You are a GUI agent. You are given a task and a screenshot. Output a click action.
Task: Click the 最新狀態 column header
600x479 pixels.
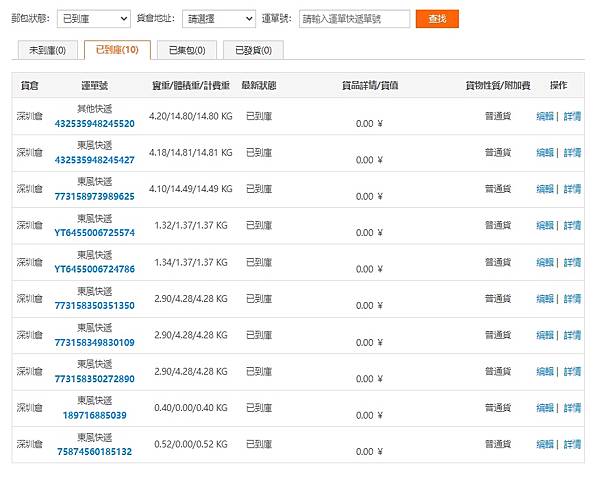coord(259,85)
